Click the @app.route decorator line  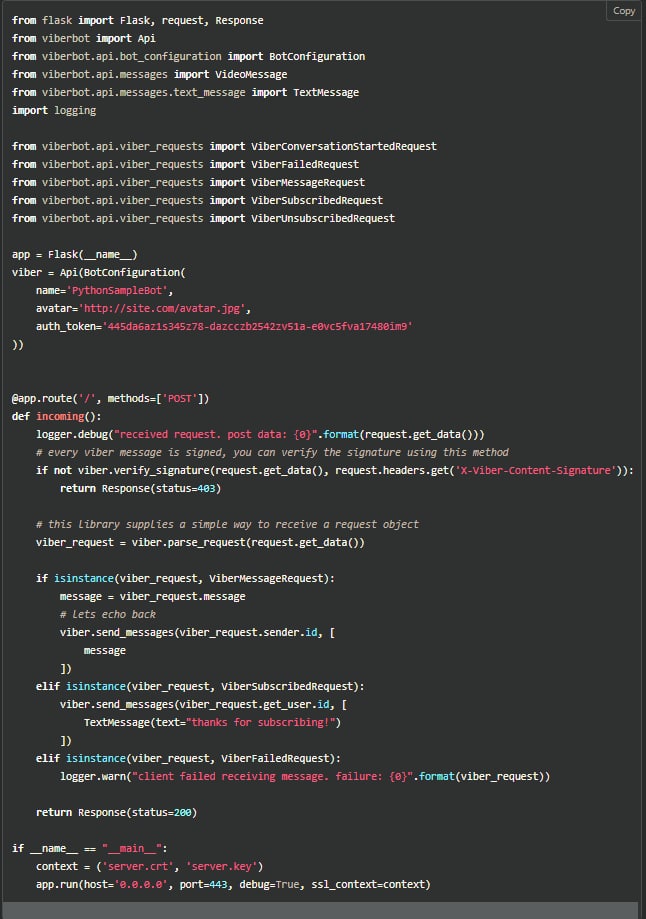[x=110, y=399]
